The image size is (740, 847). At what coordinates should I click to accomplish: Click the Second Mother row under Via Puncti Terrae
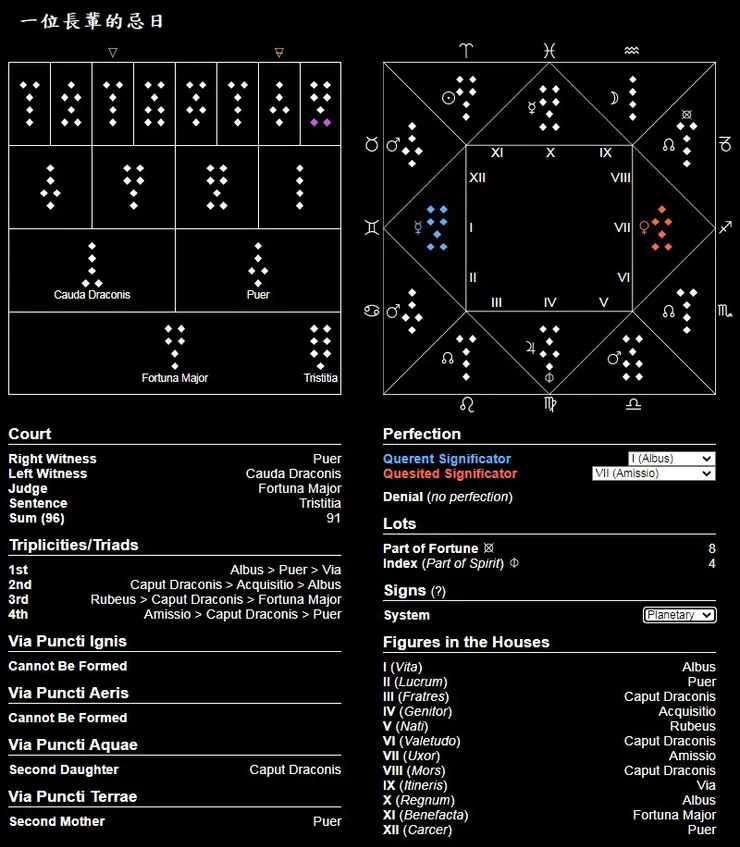[x=174, y=822]
